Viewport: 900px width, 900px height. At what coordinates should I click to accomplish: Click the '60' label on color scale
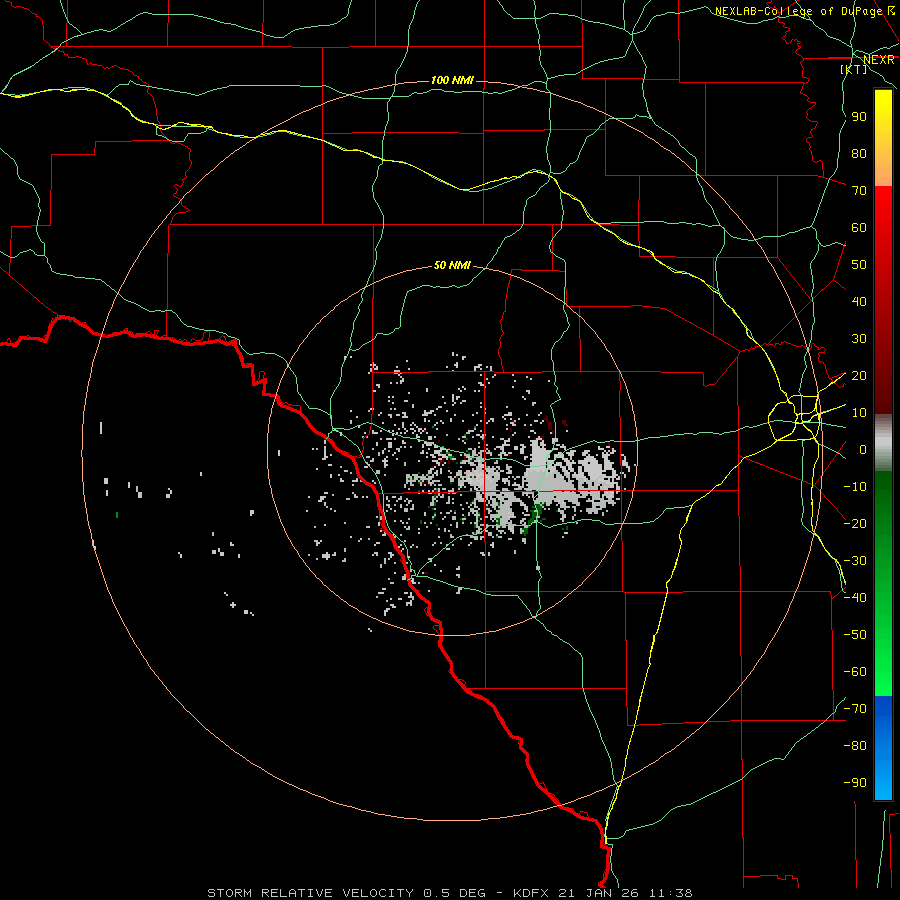(859, 227)
